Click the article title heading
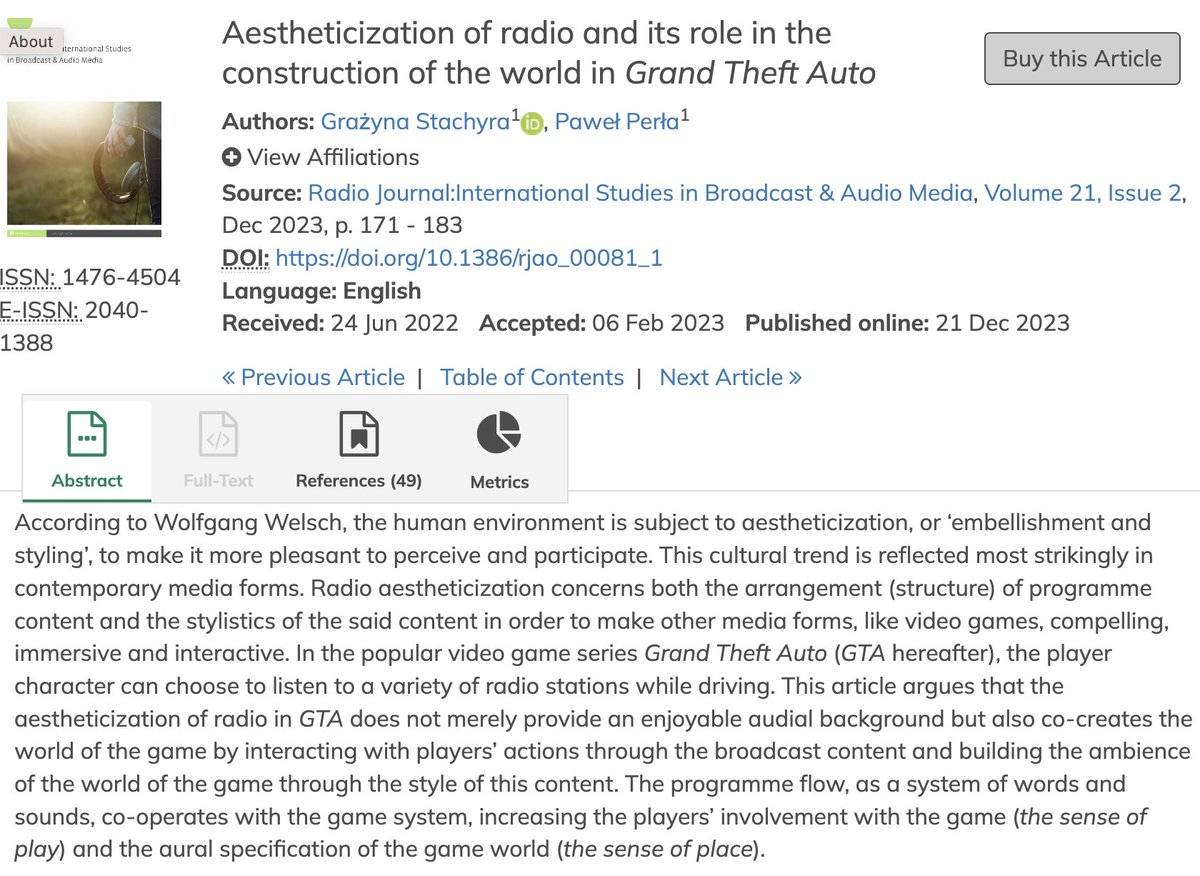This screenshot has height=876, width=1200. tap(549, 53)
